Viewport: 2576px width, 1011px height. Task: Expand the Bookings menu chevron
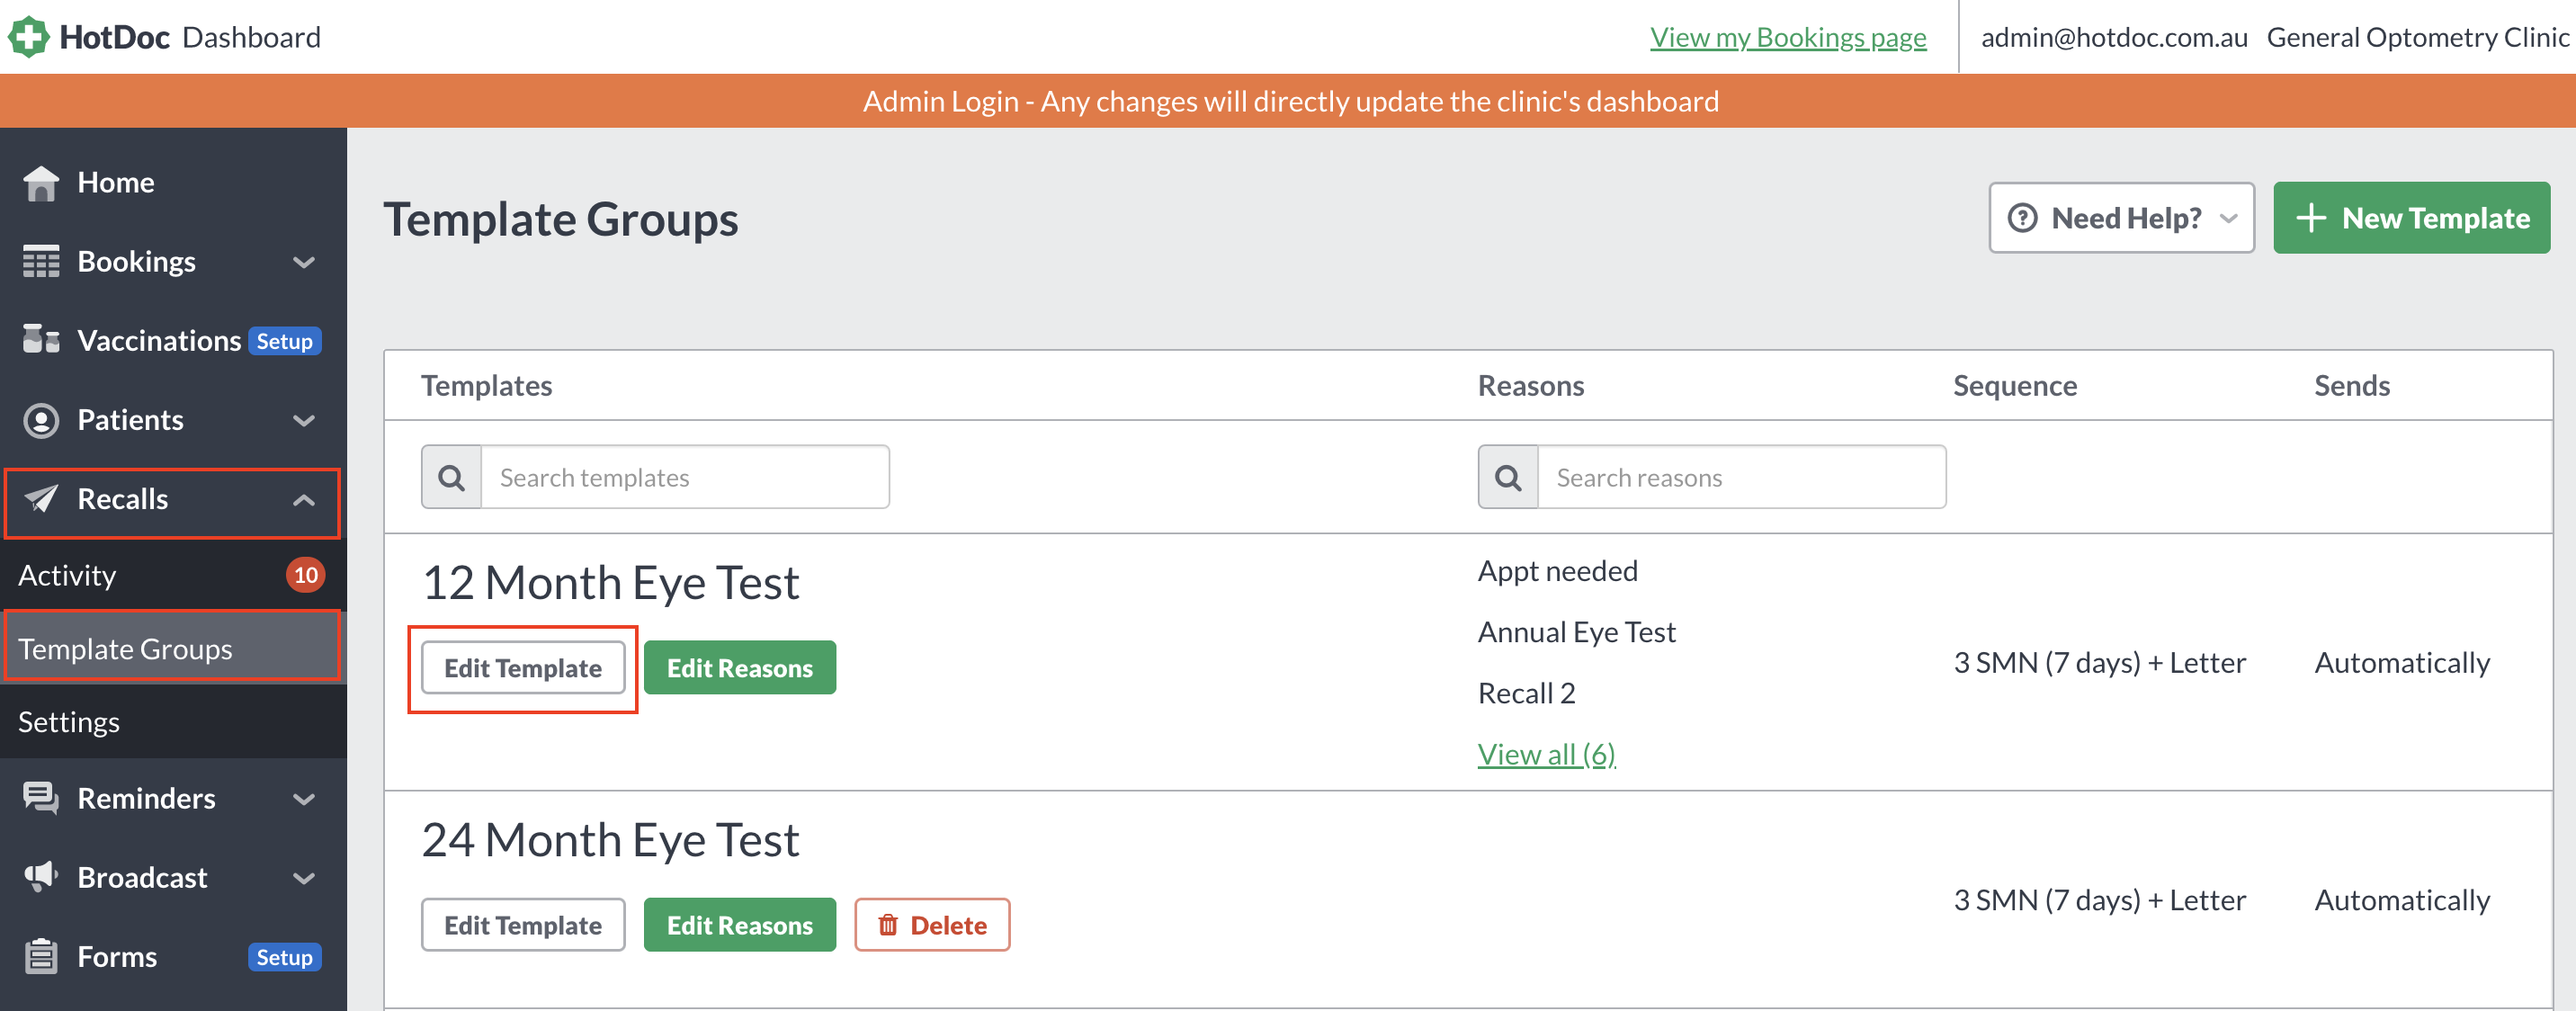point(304,262)
